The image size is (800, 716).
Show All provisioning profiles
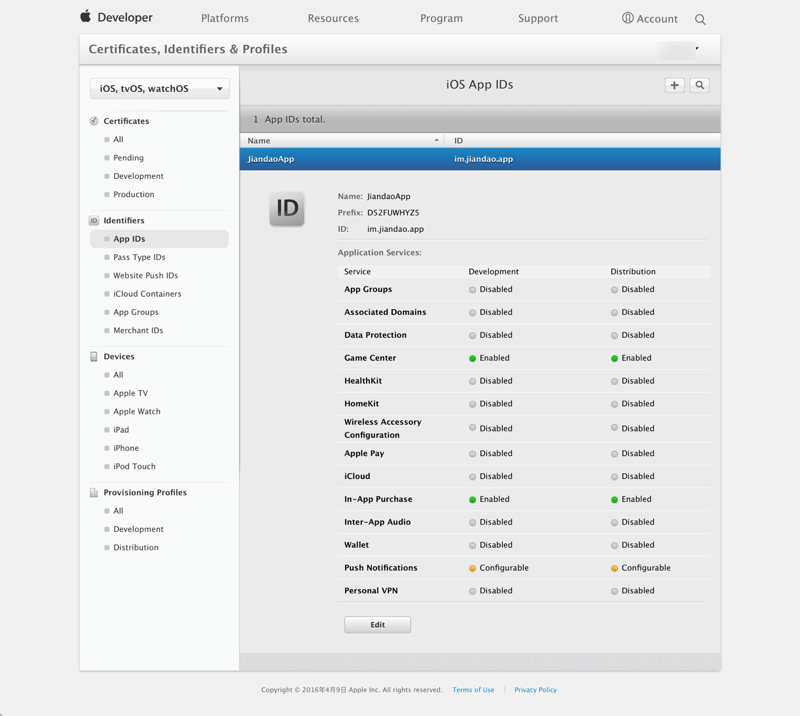tap(118, 511)
